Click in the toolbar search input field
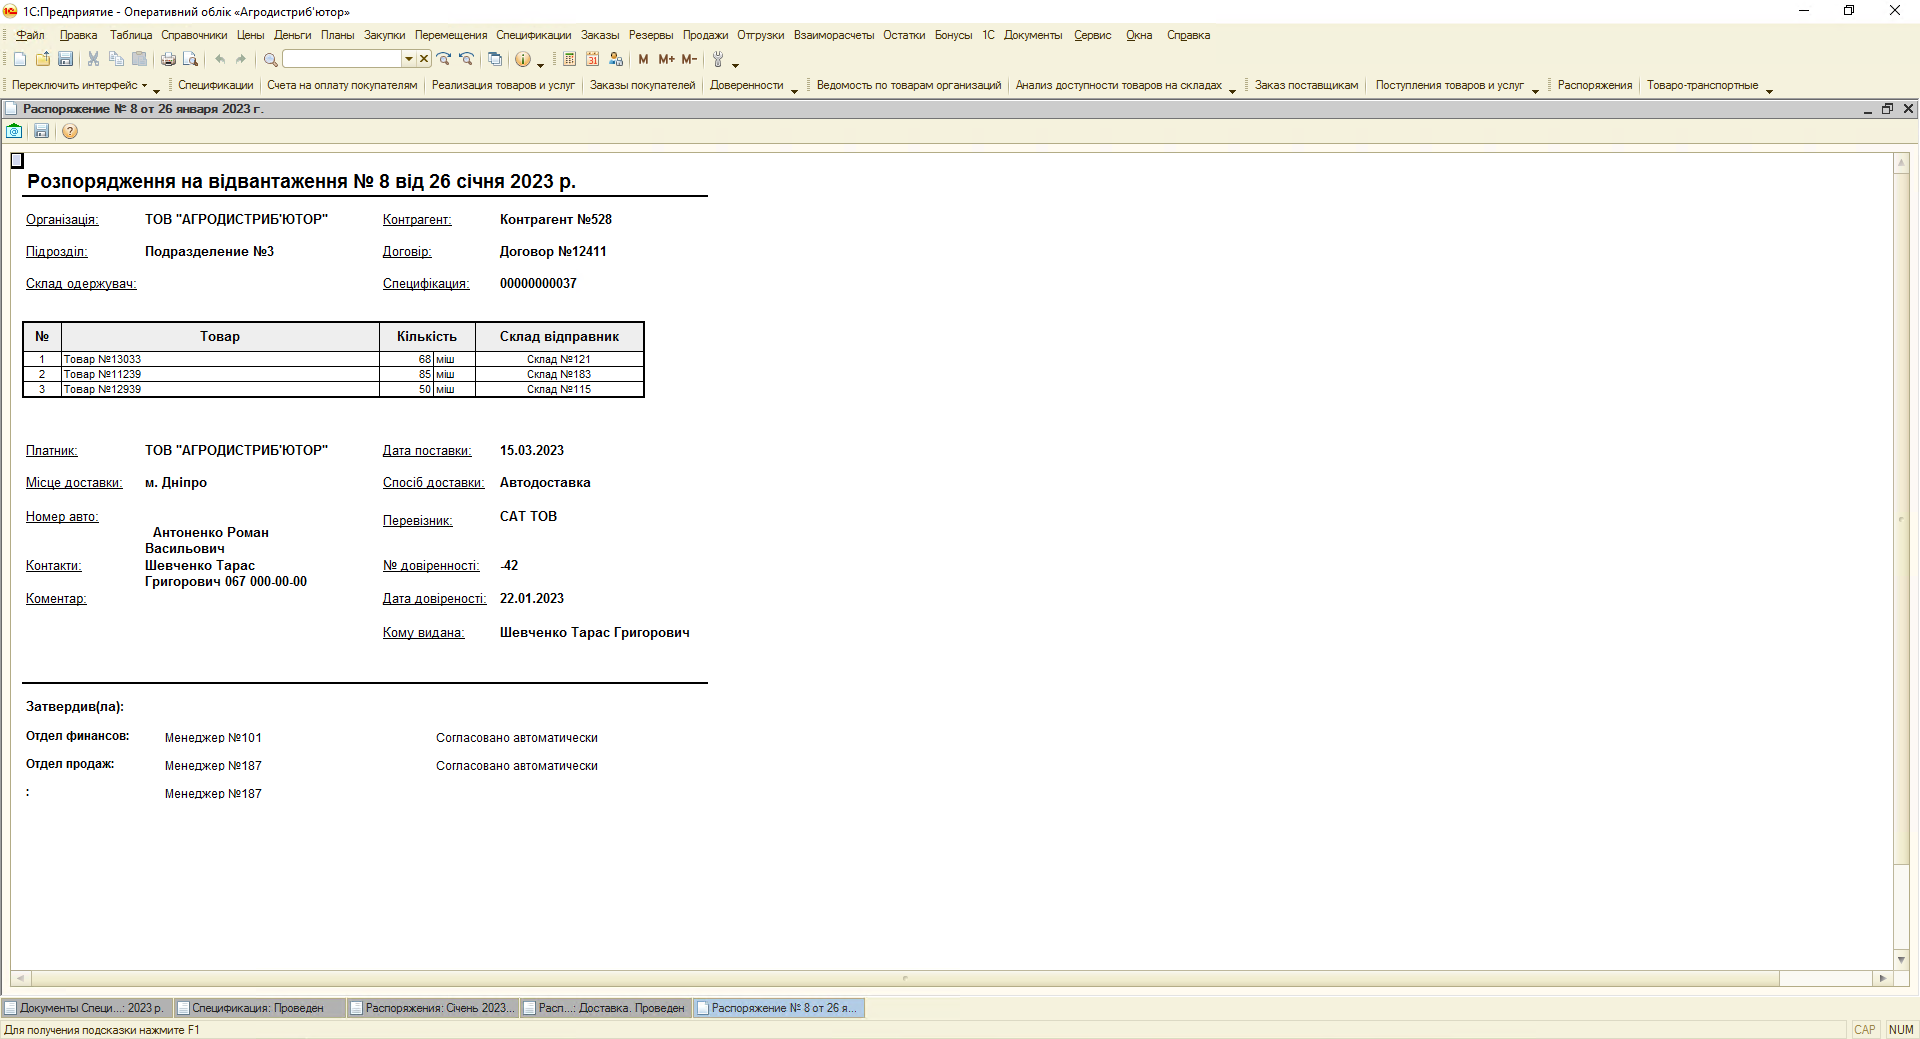Viewport: 1920px width, 1039px height. pyautogui.click(x=342, y=59)
